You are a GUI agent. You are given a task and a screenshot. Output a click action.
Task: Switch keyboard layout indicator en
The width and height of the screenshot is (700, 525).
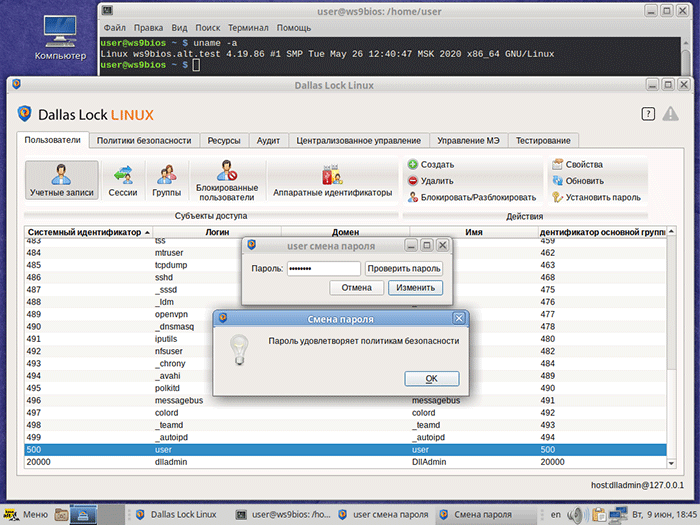555,514
